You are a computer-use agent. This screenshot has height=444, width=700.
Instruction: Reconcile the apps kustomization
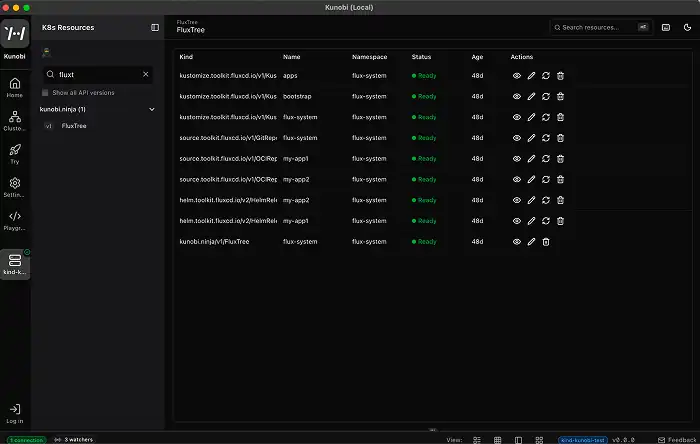(546, 76)
